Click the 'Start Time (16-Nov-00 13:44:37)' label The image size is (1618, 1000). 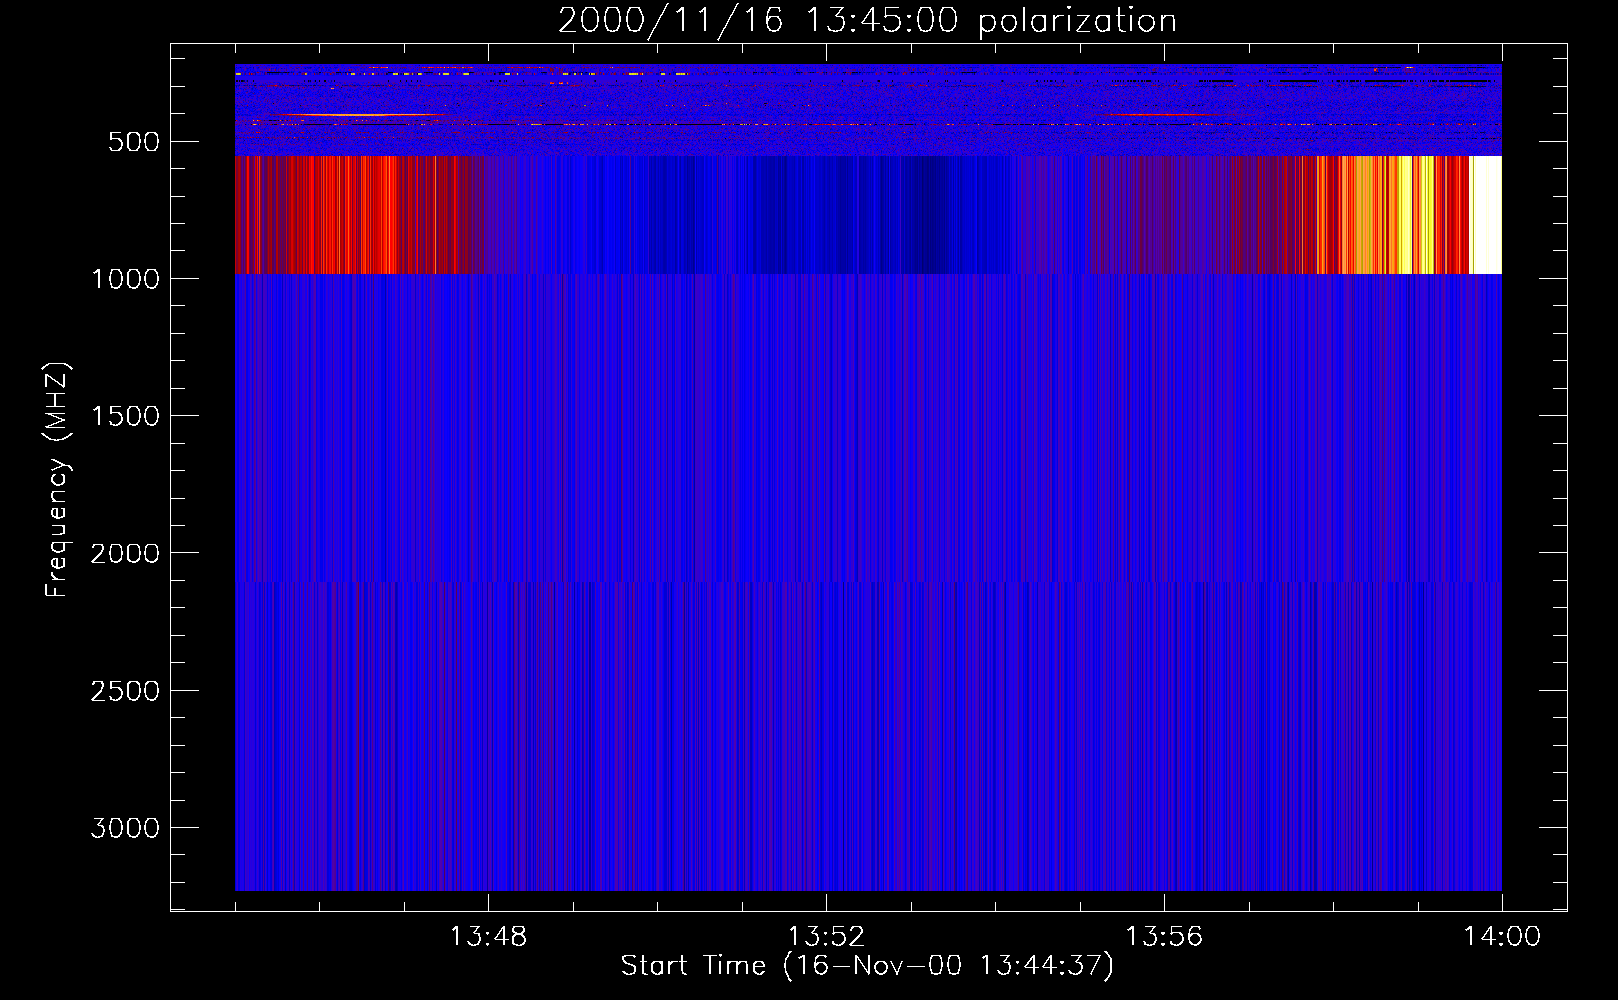click(x=867, y=966)
